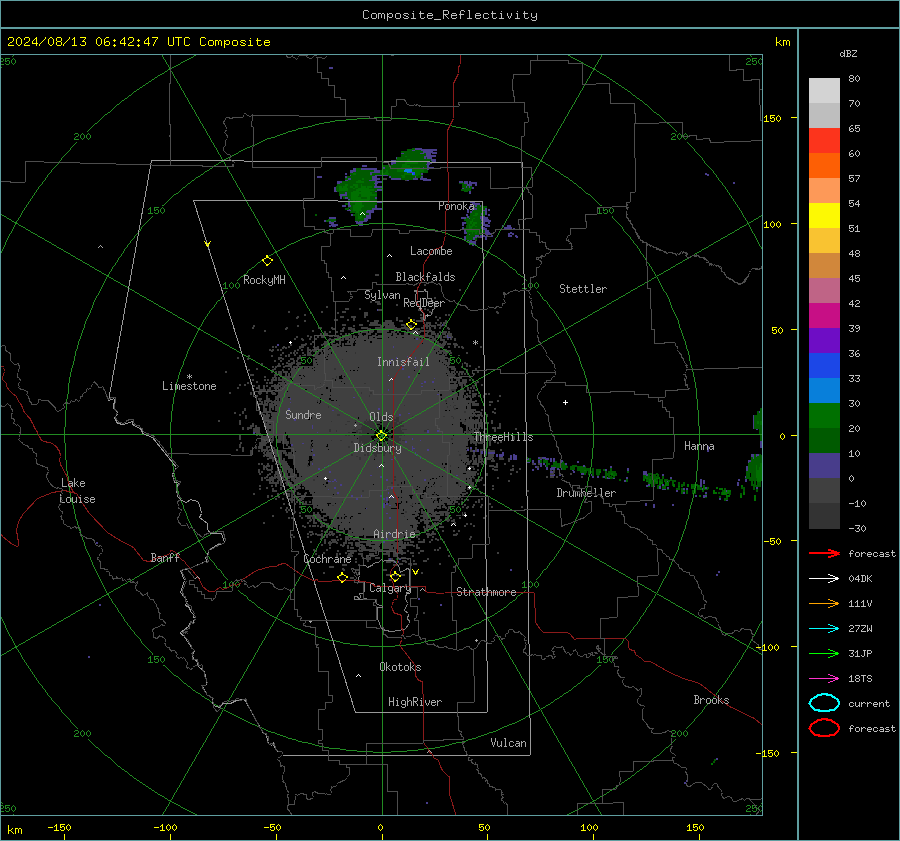Click the Ponoka city label

coord(456,206)
